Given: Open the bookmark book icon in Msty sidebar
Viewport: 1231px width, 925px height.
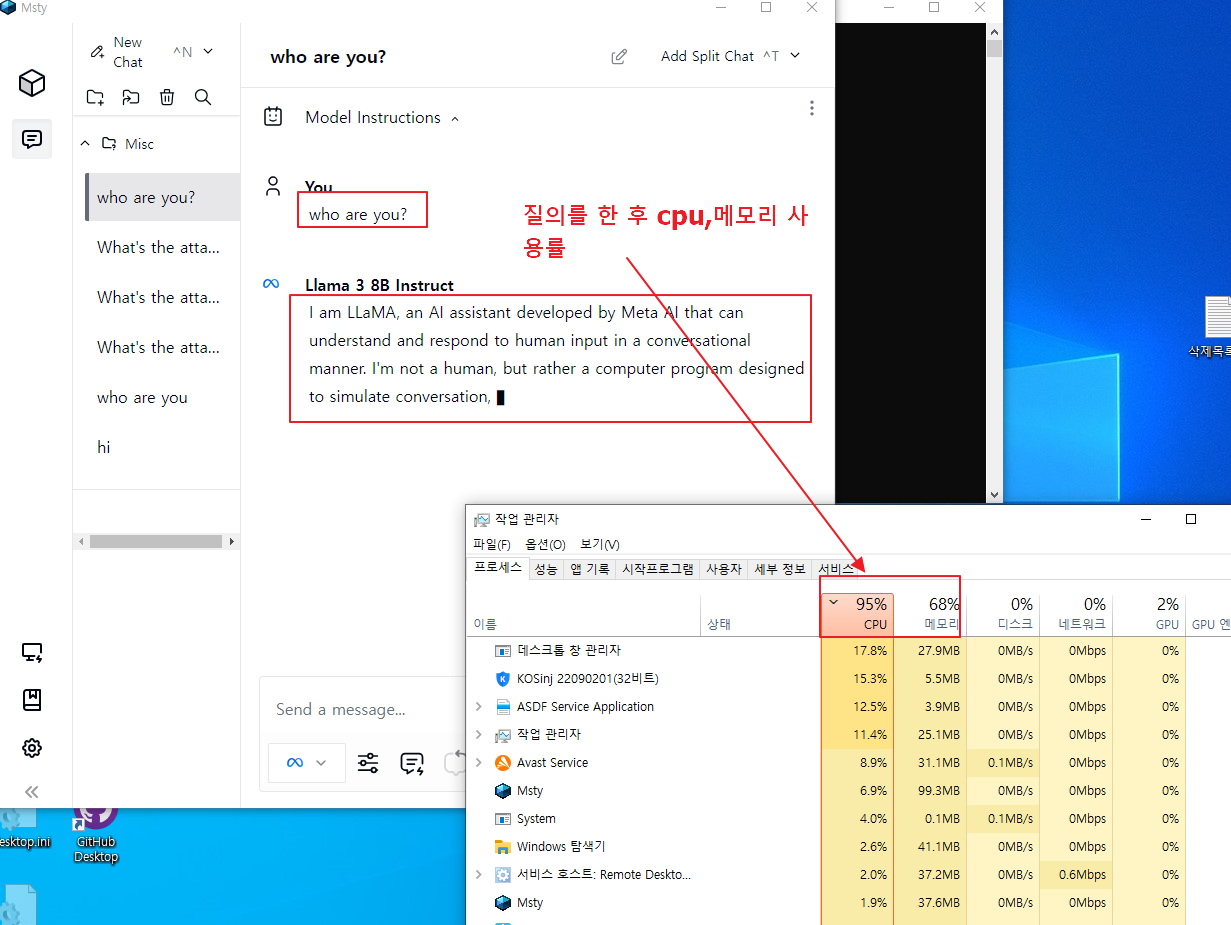Looking at the screenshot, I should 32,700.
